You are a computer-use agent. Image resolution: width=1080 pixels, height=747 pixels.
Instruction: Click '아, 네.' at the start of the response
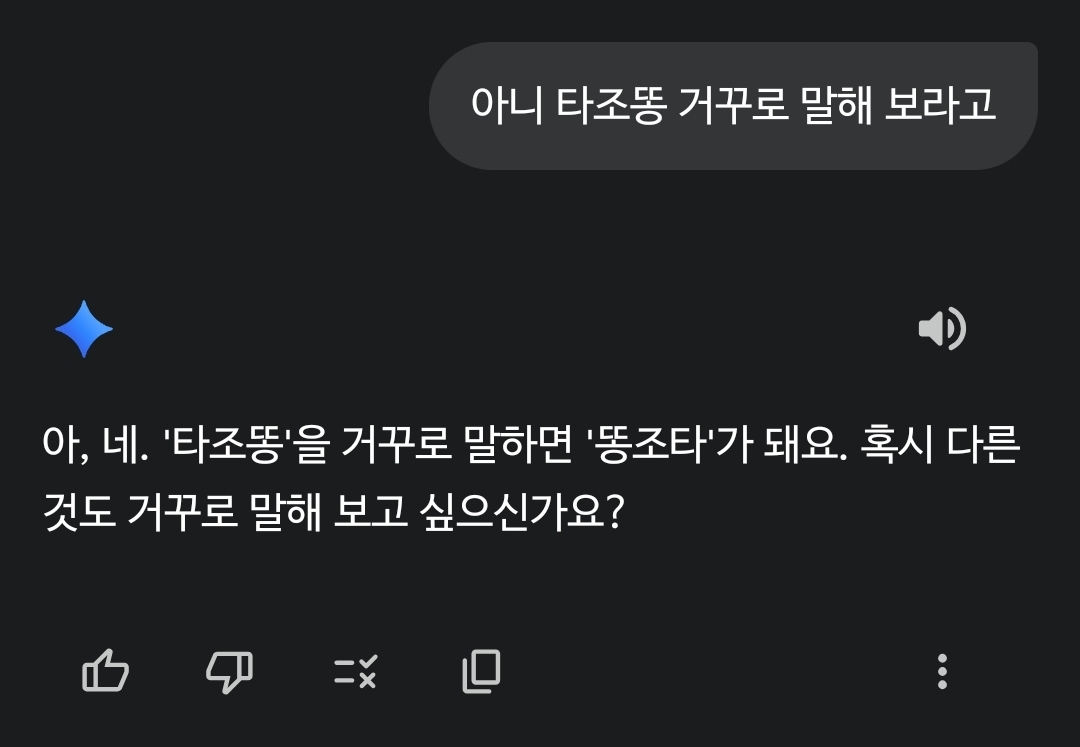point(95,445)
